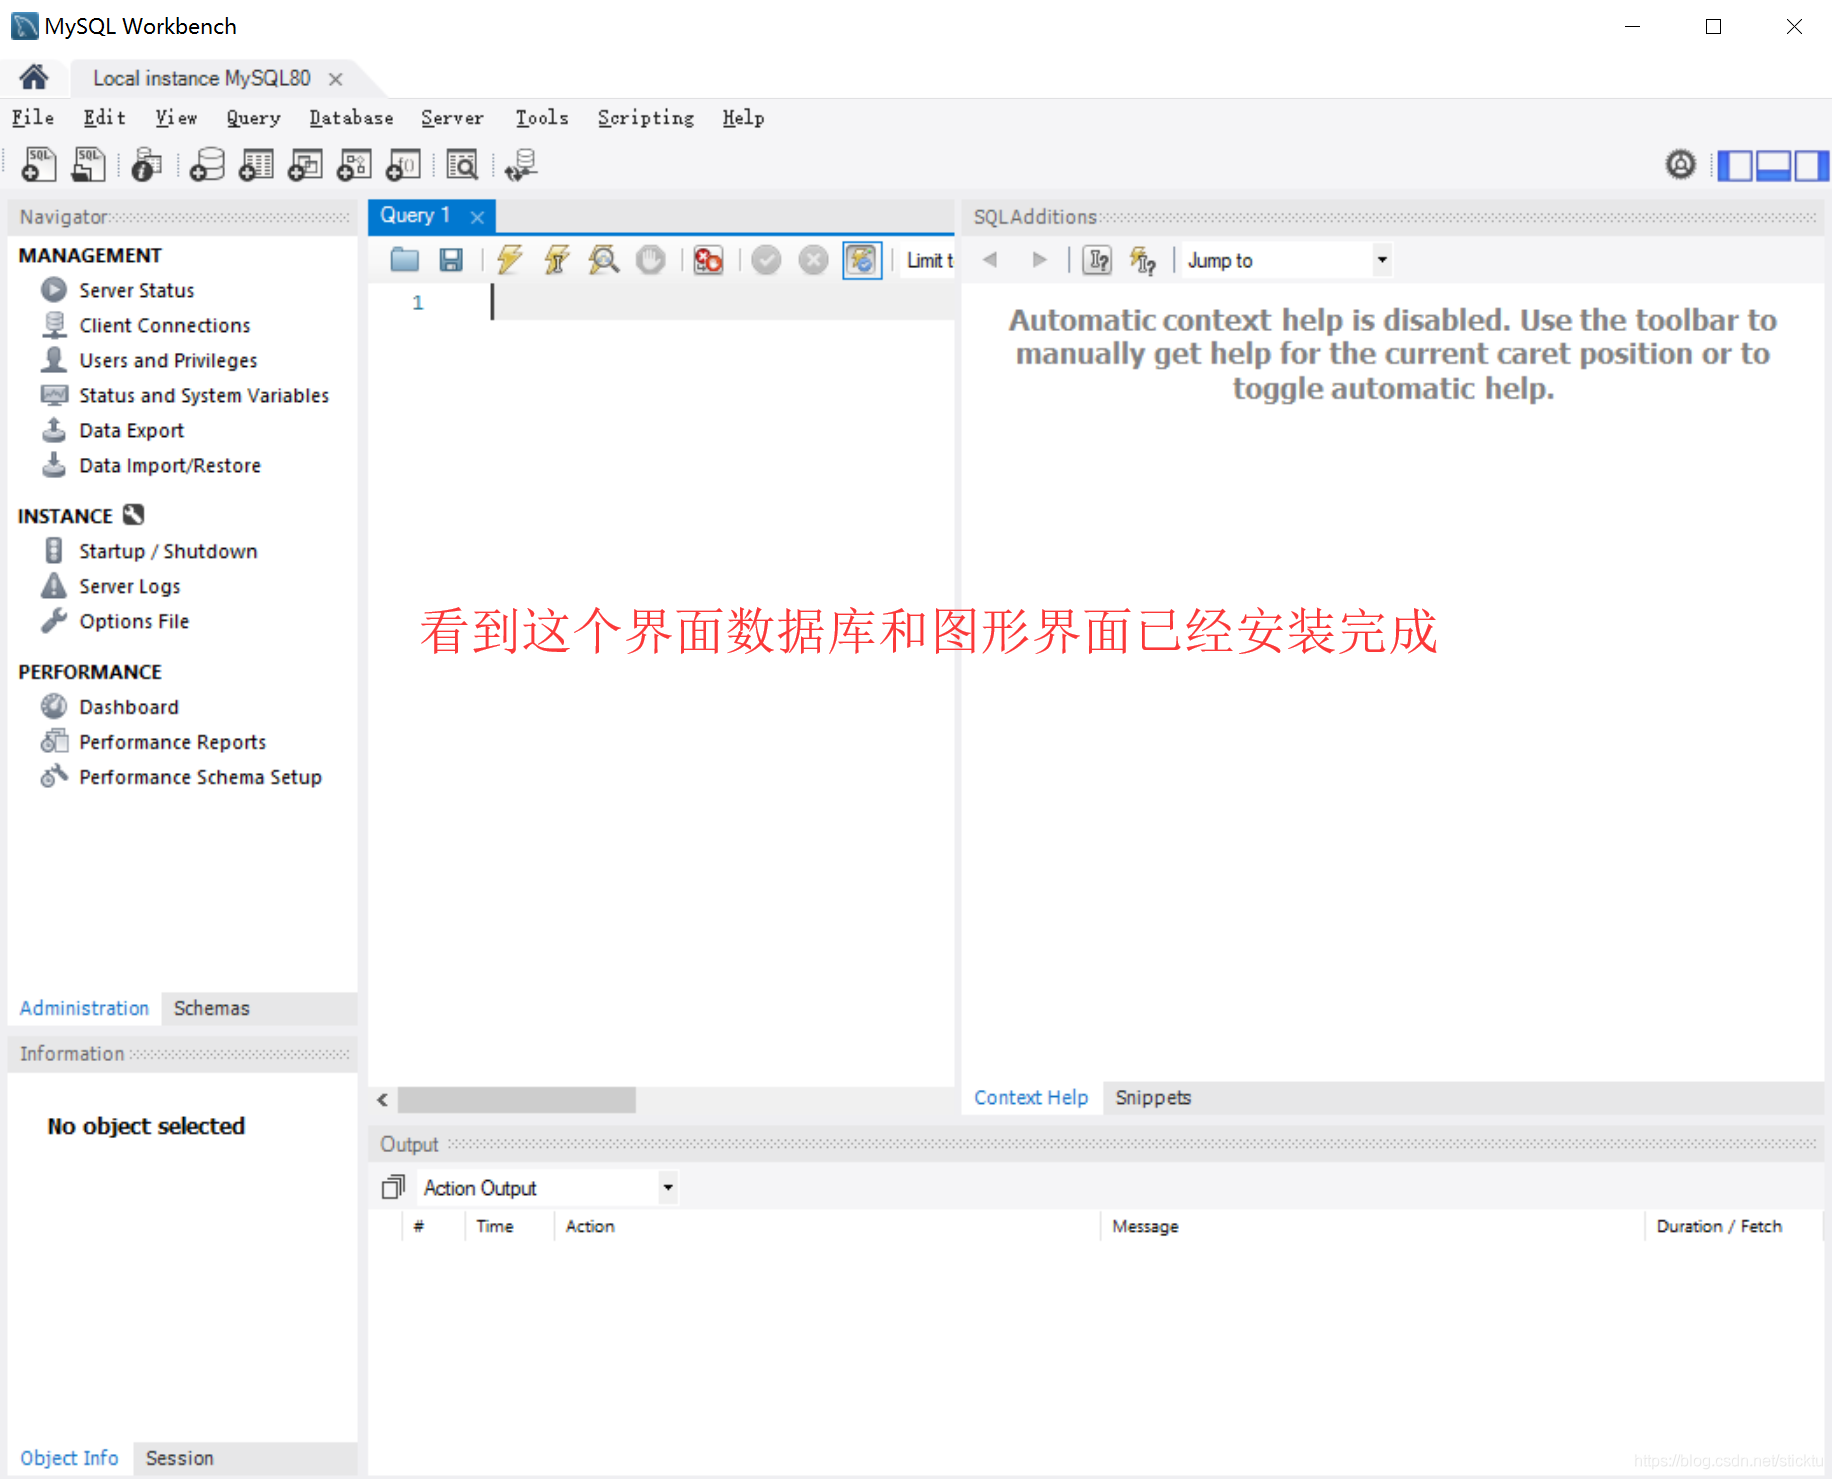Open Server Status
Screen dimensions: 1832x1479
pyautogui.click(x=137, y=290)
